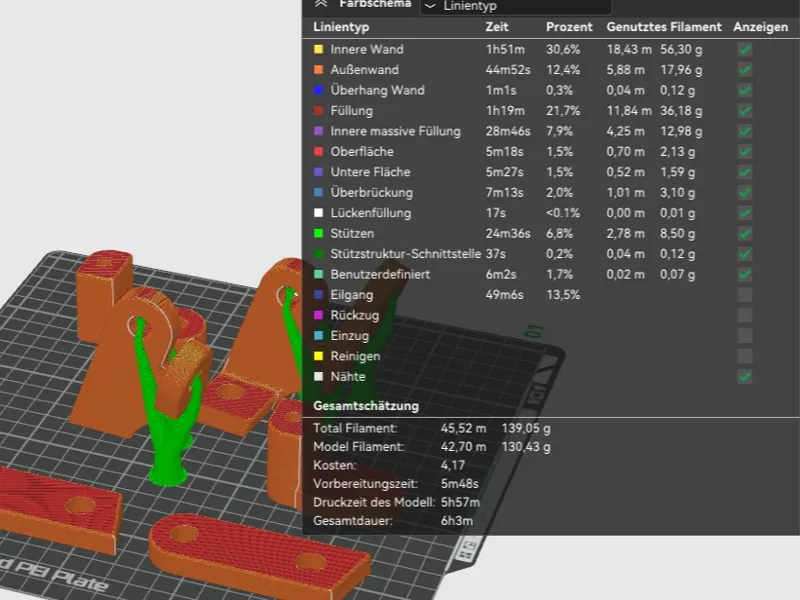This screenshot has height=600, width=800.
Task: Toggle Lückenfüllung display checkbox
Action: 744,213
